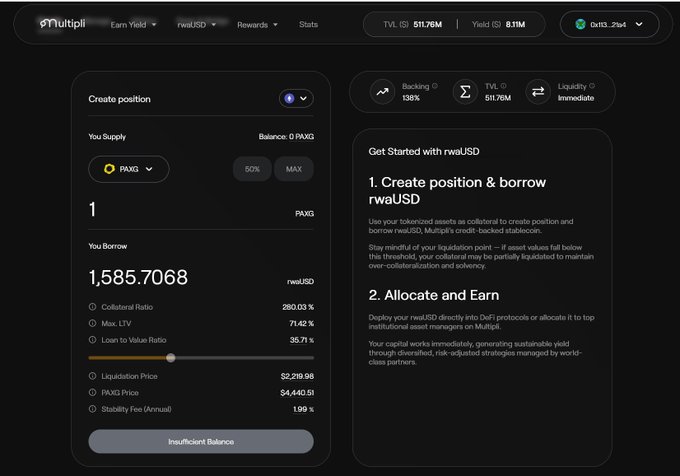Click the $2,219.98 liquidation price value
Screen dimensions: 680x476
tap(297, 376)
